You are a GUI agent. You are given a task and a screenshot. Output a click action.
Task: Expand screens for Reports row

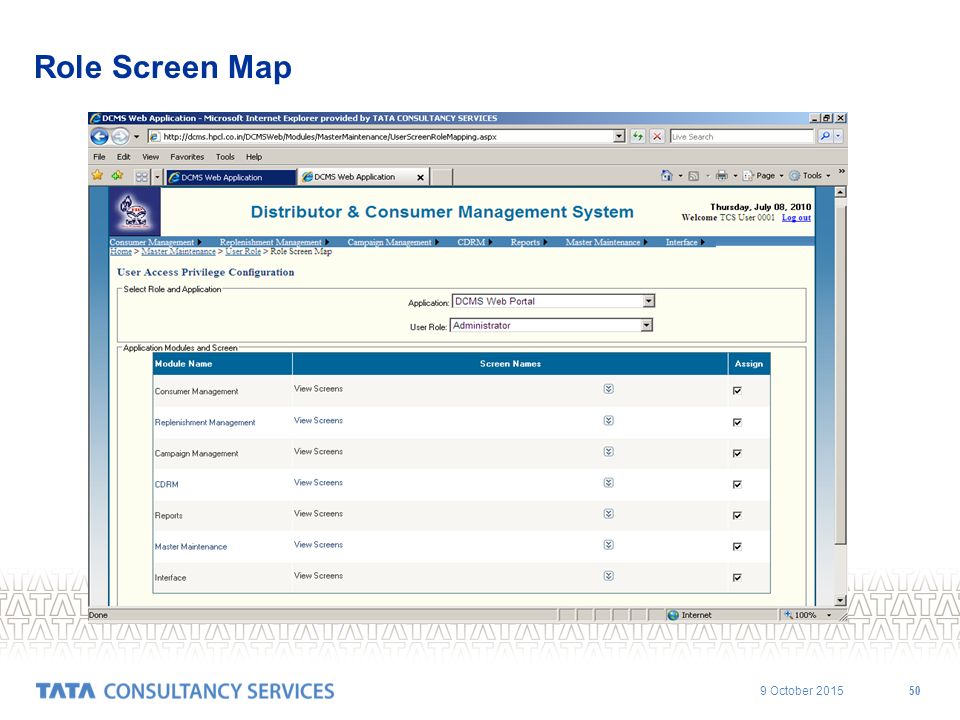(x=609, y=514)
